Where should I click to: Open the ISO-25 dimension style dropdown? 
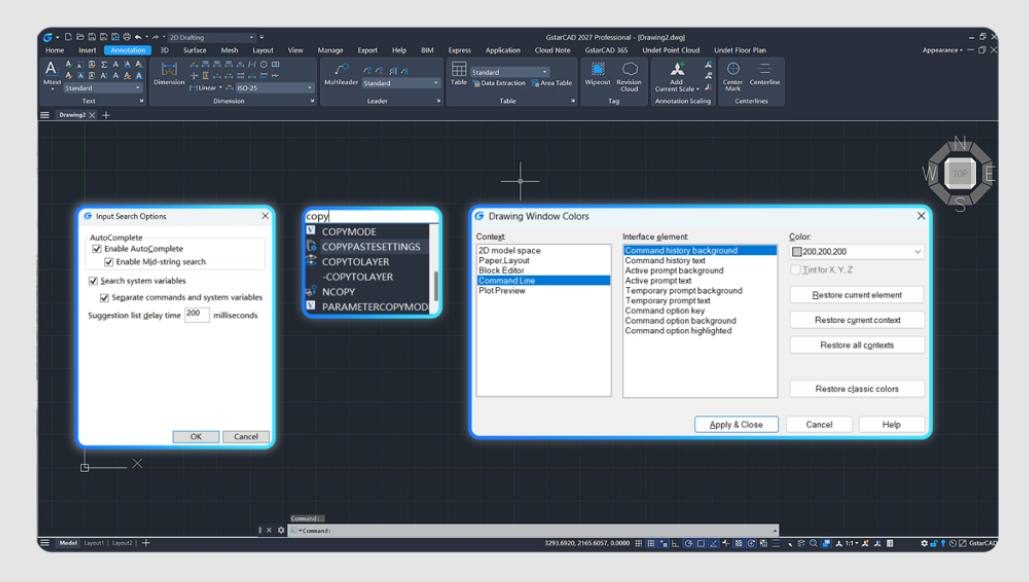[x=274, y=88]
